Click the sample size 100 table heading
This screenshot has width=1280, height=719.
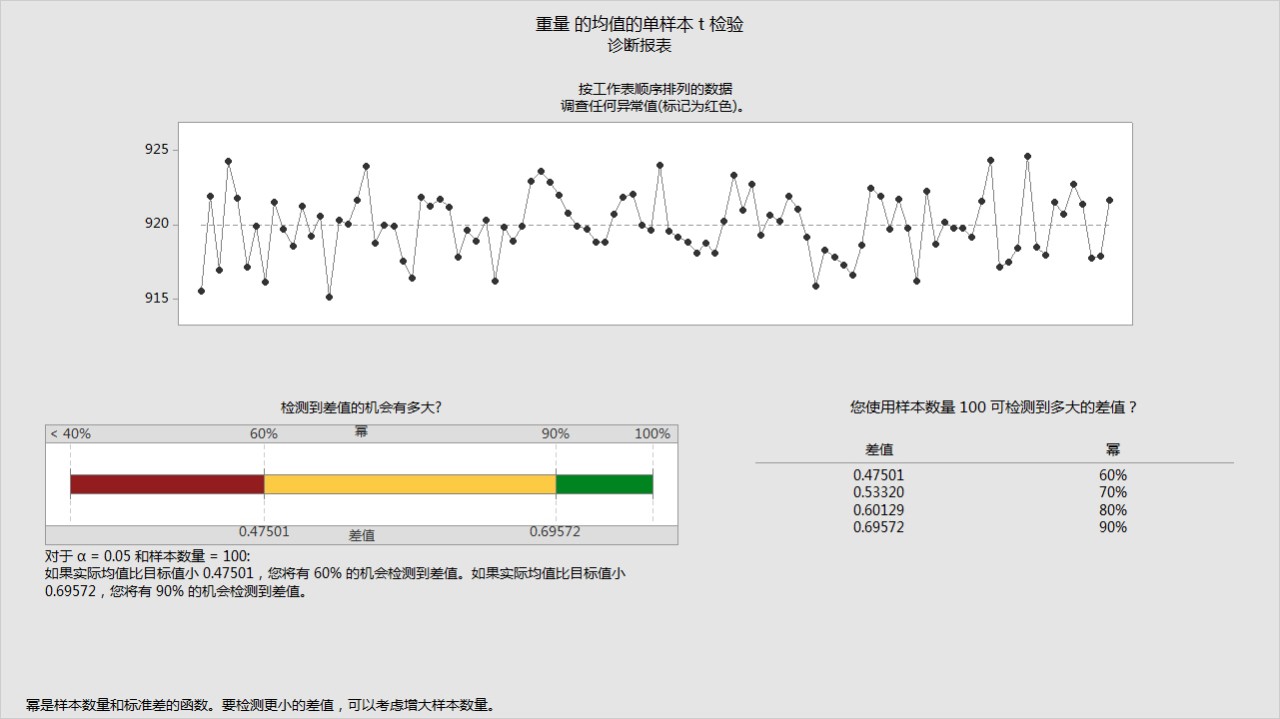[993, 407]
